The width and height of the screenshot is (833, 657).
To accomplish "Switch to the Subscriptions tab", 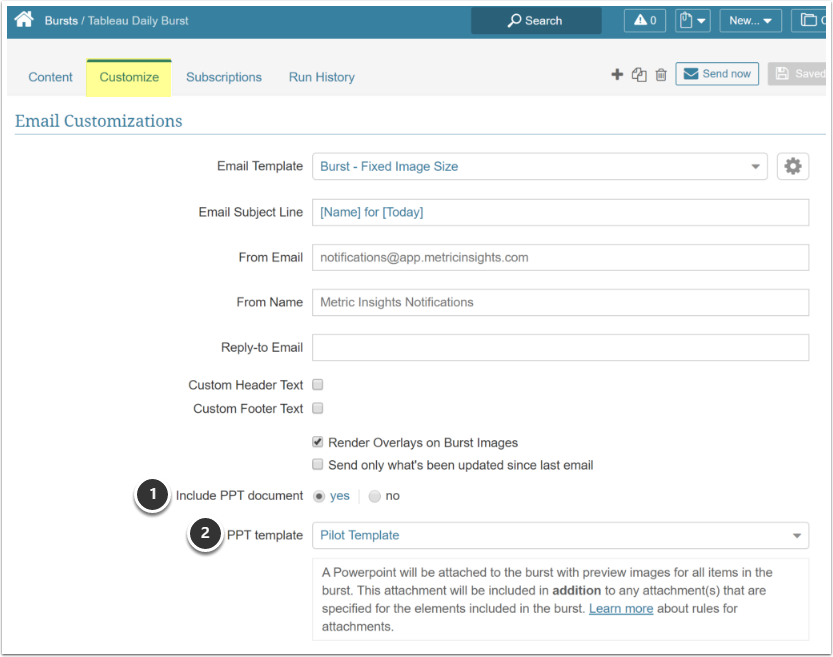I will 223,77.
